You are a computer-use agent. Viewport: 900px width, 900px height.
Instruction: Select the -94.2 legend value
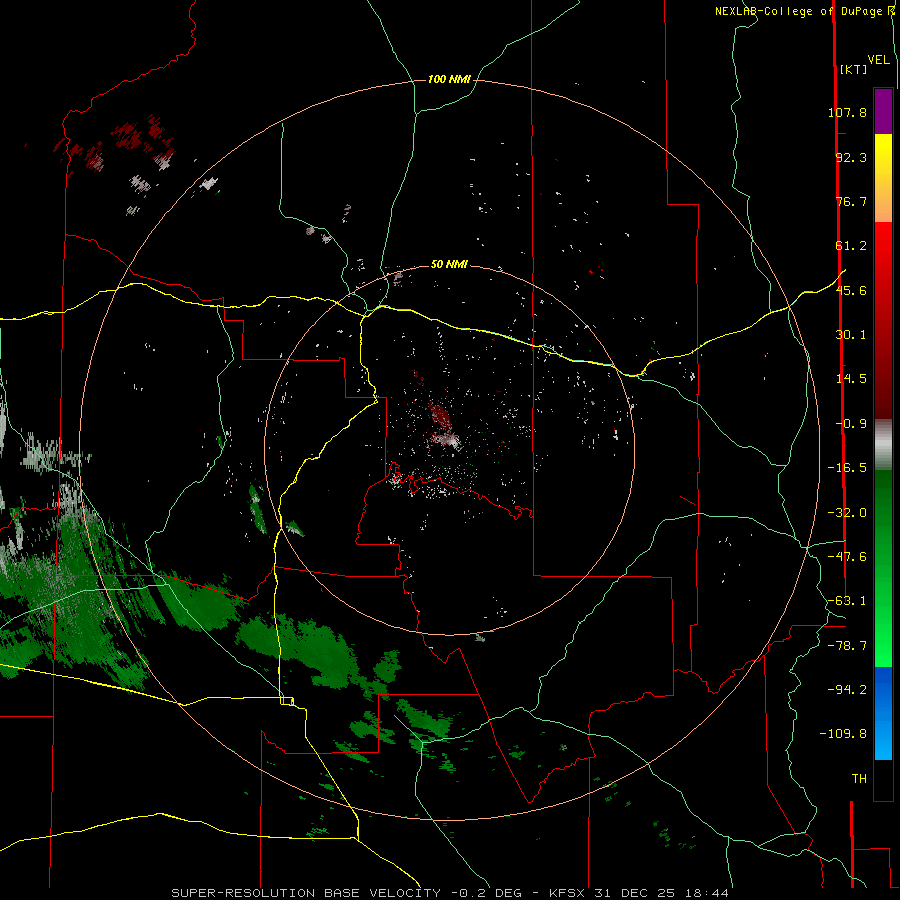847,689
